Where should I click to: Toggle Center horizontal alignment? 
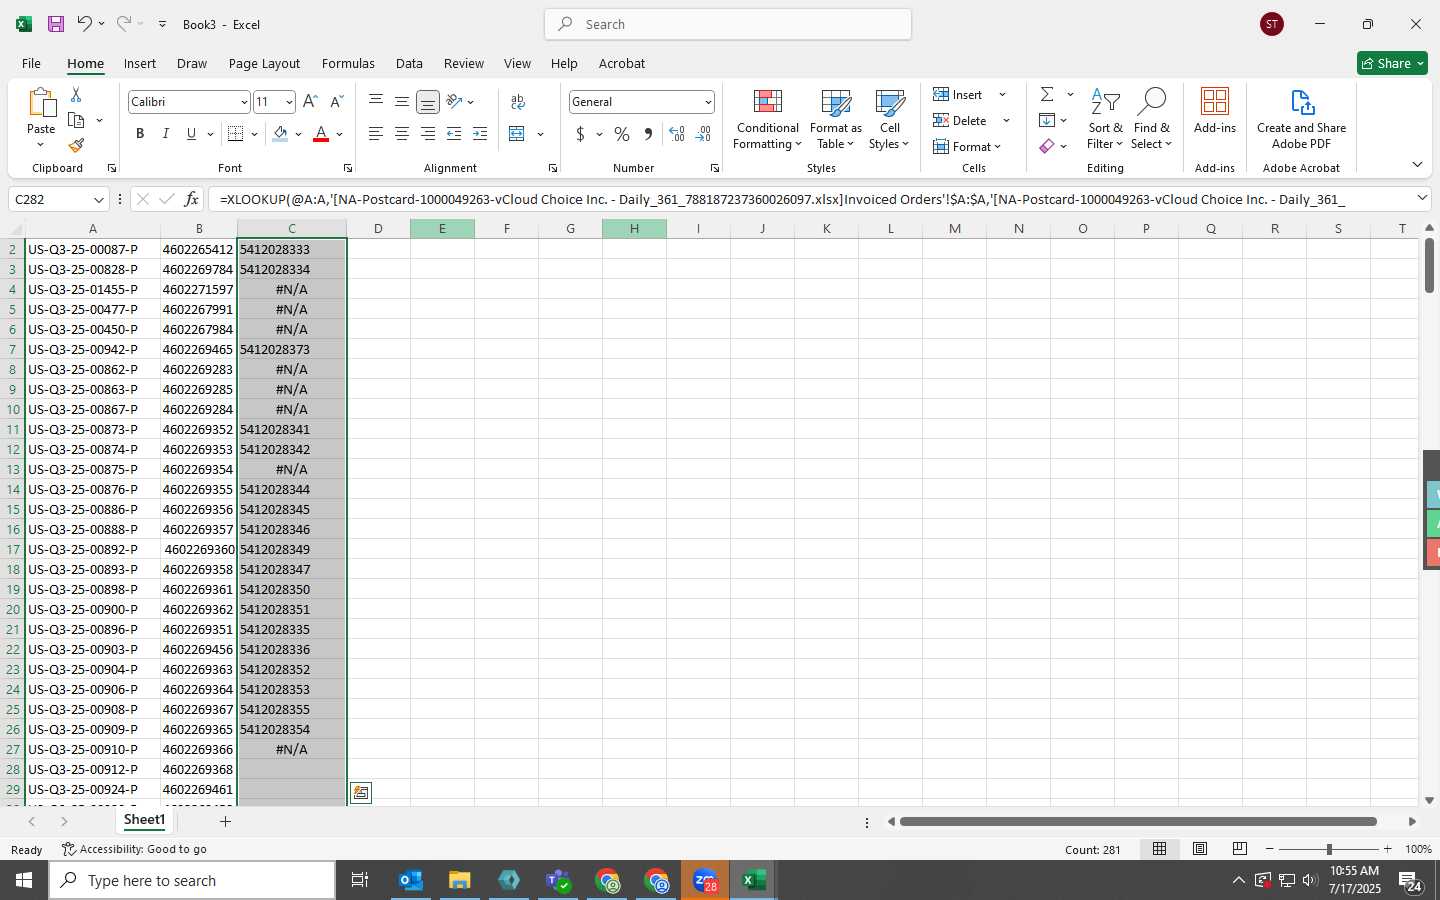click(402, 134)
